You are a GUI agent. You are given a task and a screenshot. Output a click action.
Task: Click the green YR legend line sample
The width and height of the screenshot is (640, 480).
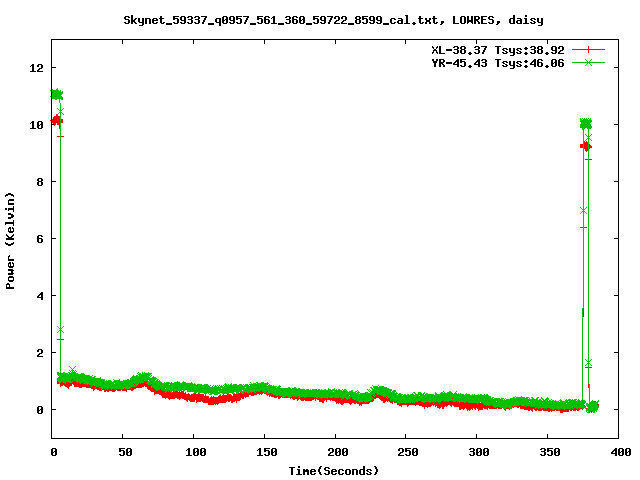tap(588, 62)
